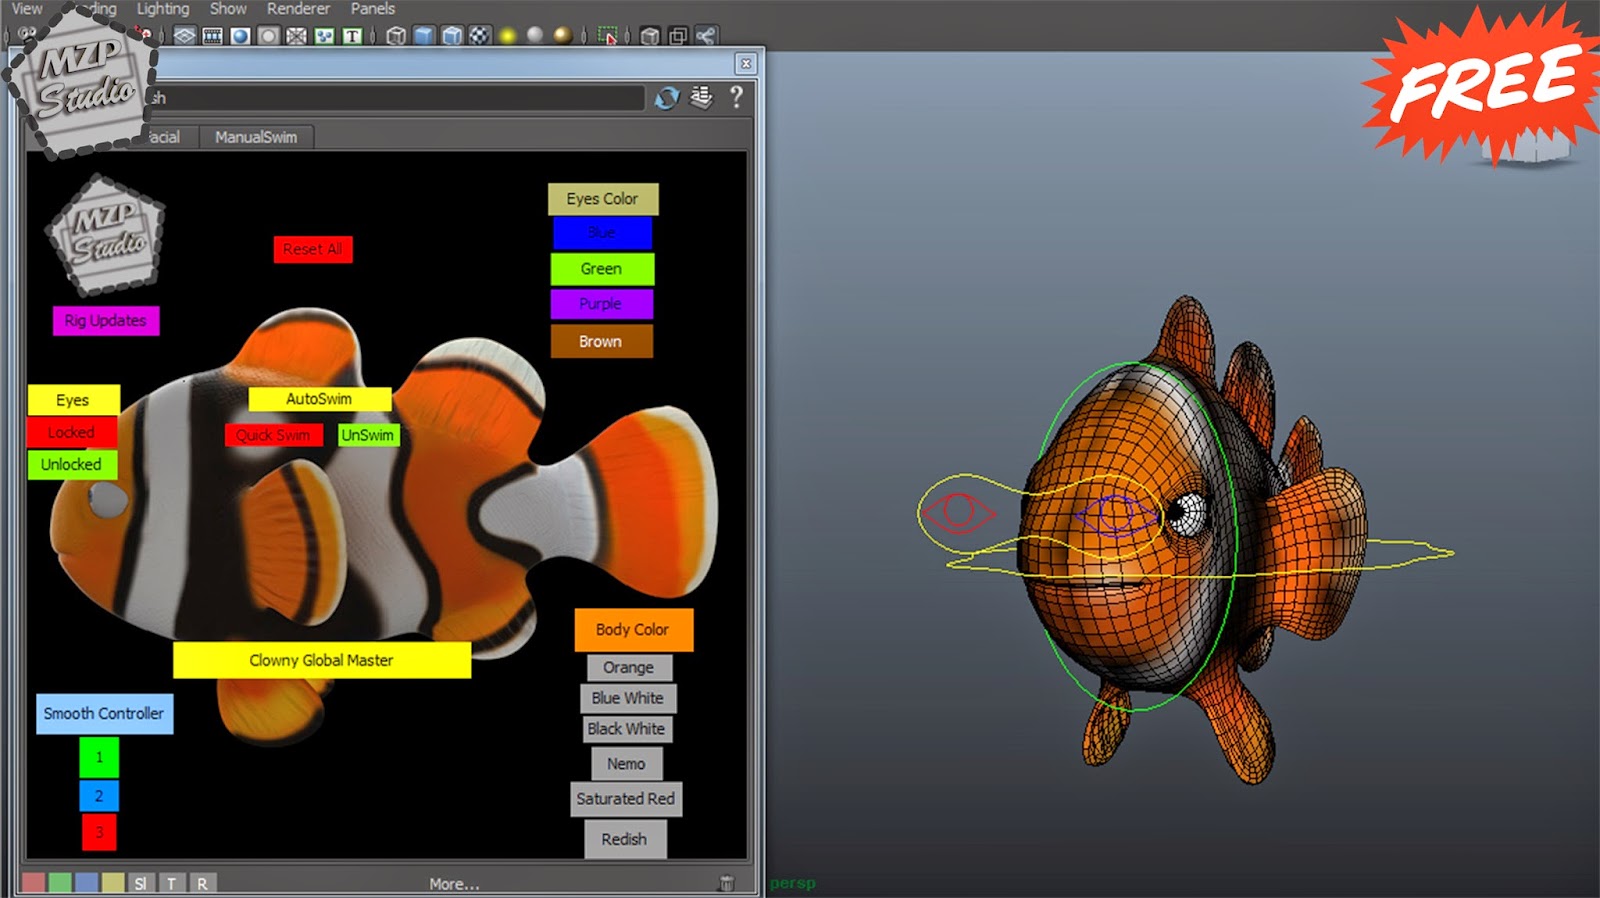
Task: Toggle wireframe on shaded cube icon
Action: coord(452,36)
